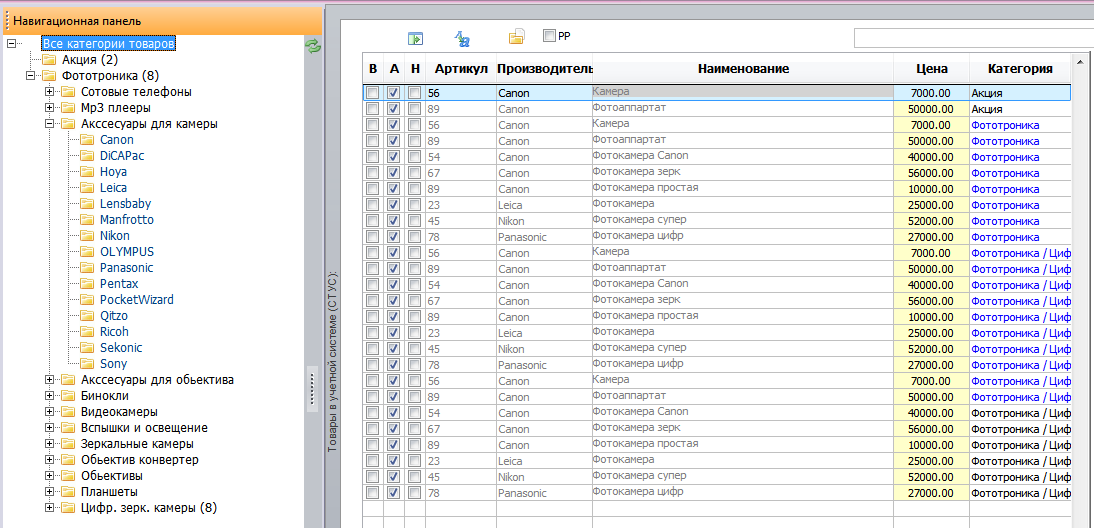
Task: Expand the Вспышки и освещение node
Action: (49, 428)
